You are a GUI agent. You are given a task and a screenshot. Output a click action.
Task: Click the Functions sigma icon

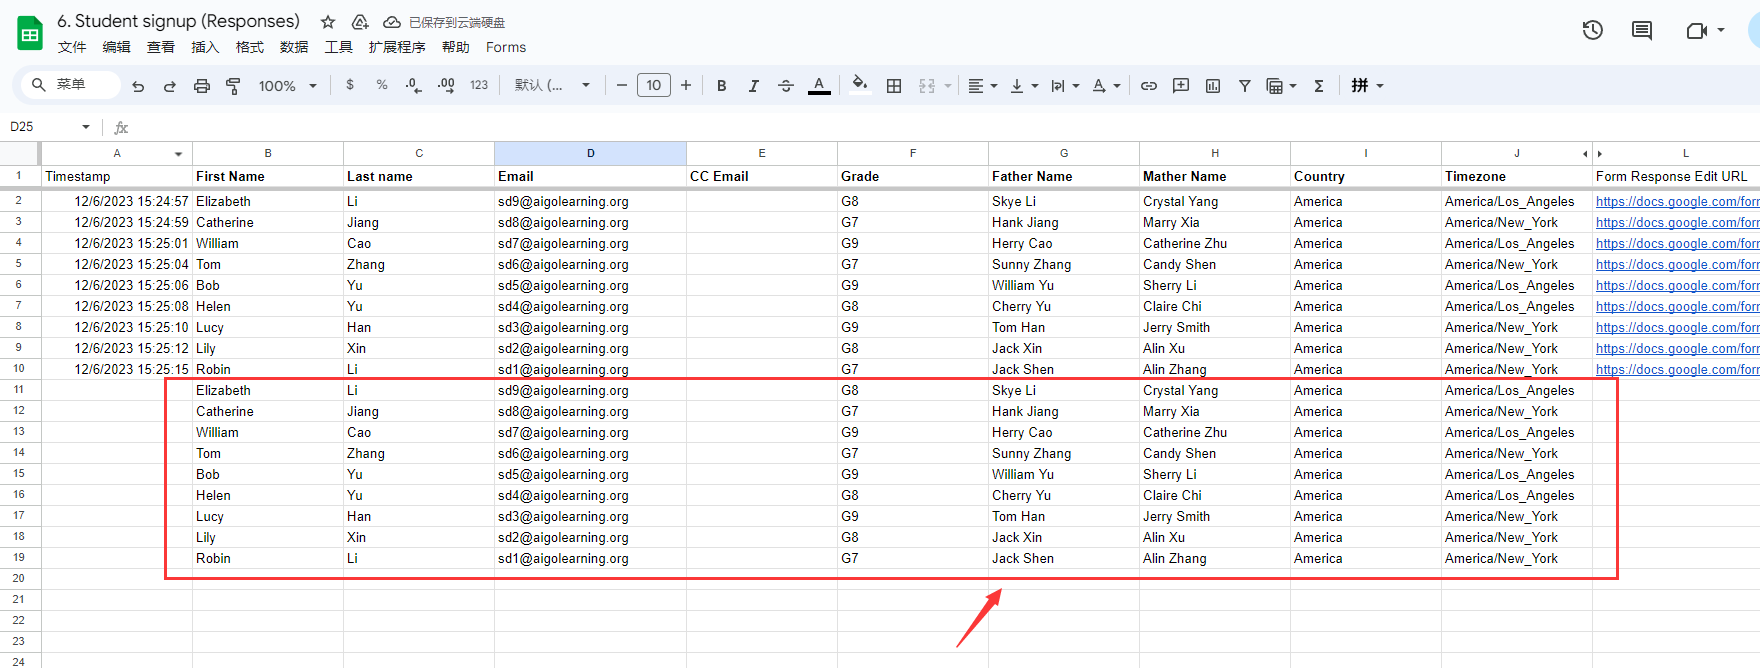1318,86
